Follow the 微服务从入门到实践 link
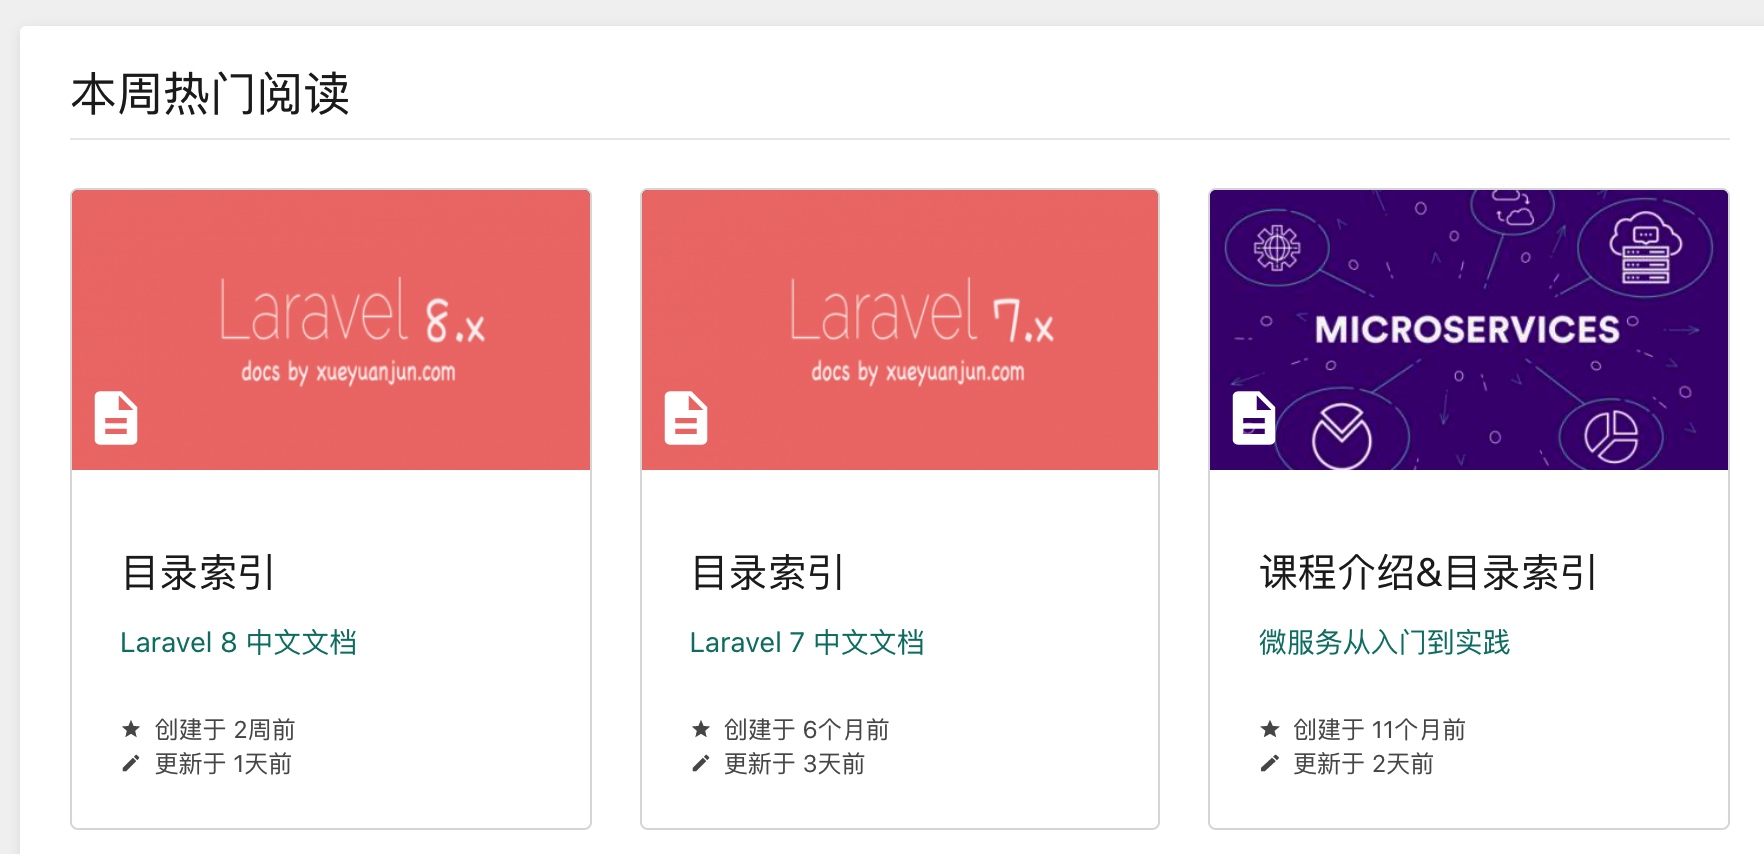 click(1385, 642)
